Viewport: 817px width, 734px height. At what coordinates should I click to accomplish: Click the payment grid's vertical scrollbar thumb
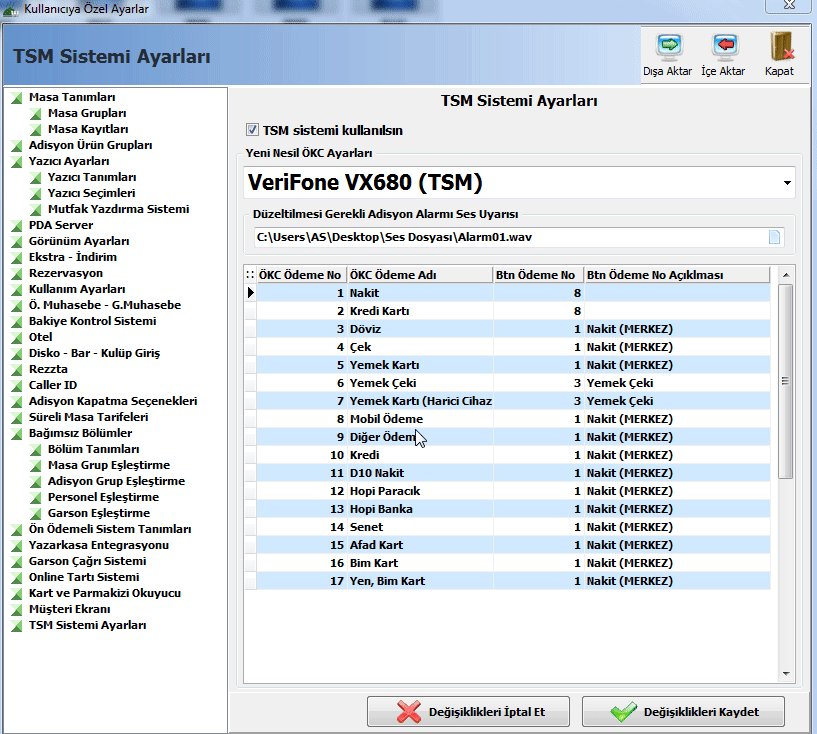pyautogui.click(x=786, y=381)
